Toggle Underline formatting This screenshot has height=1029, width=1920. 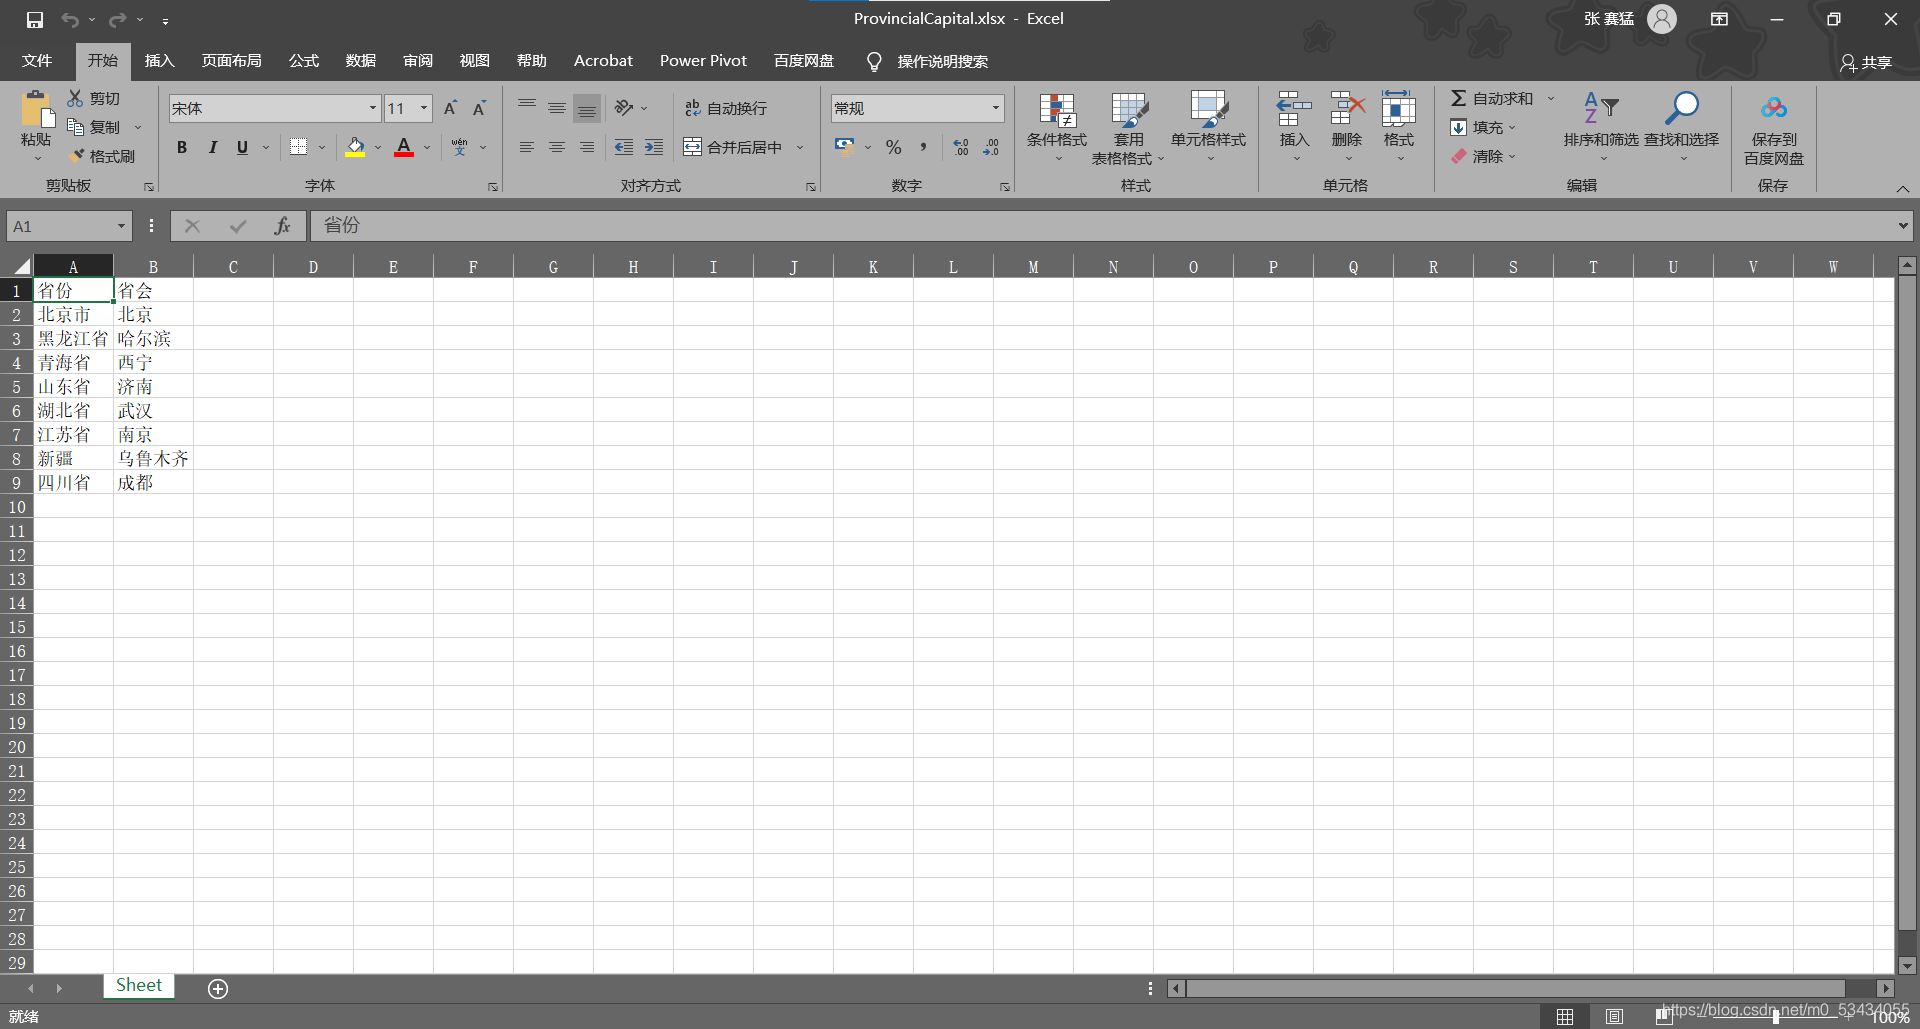[242, 147]
